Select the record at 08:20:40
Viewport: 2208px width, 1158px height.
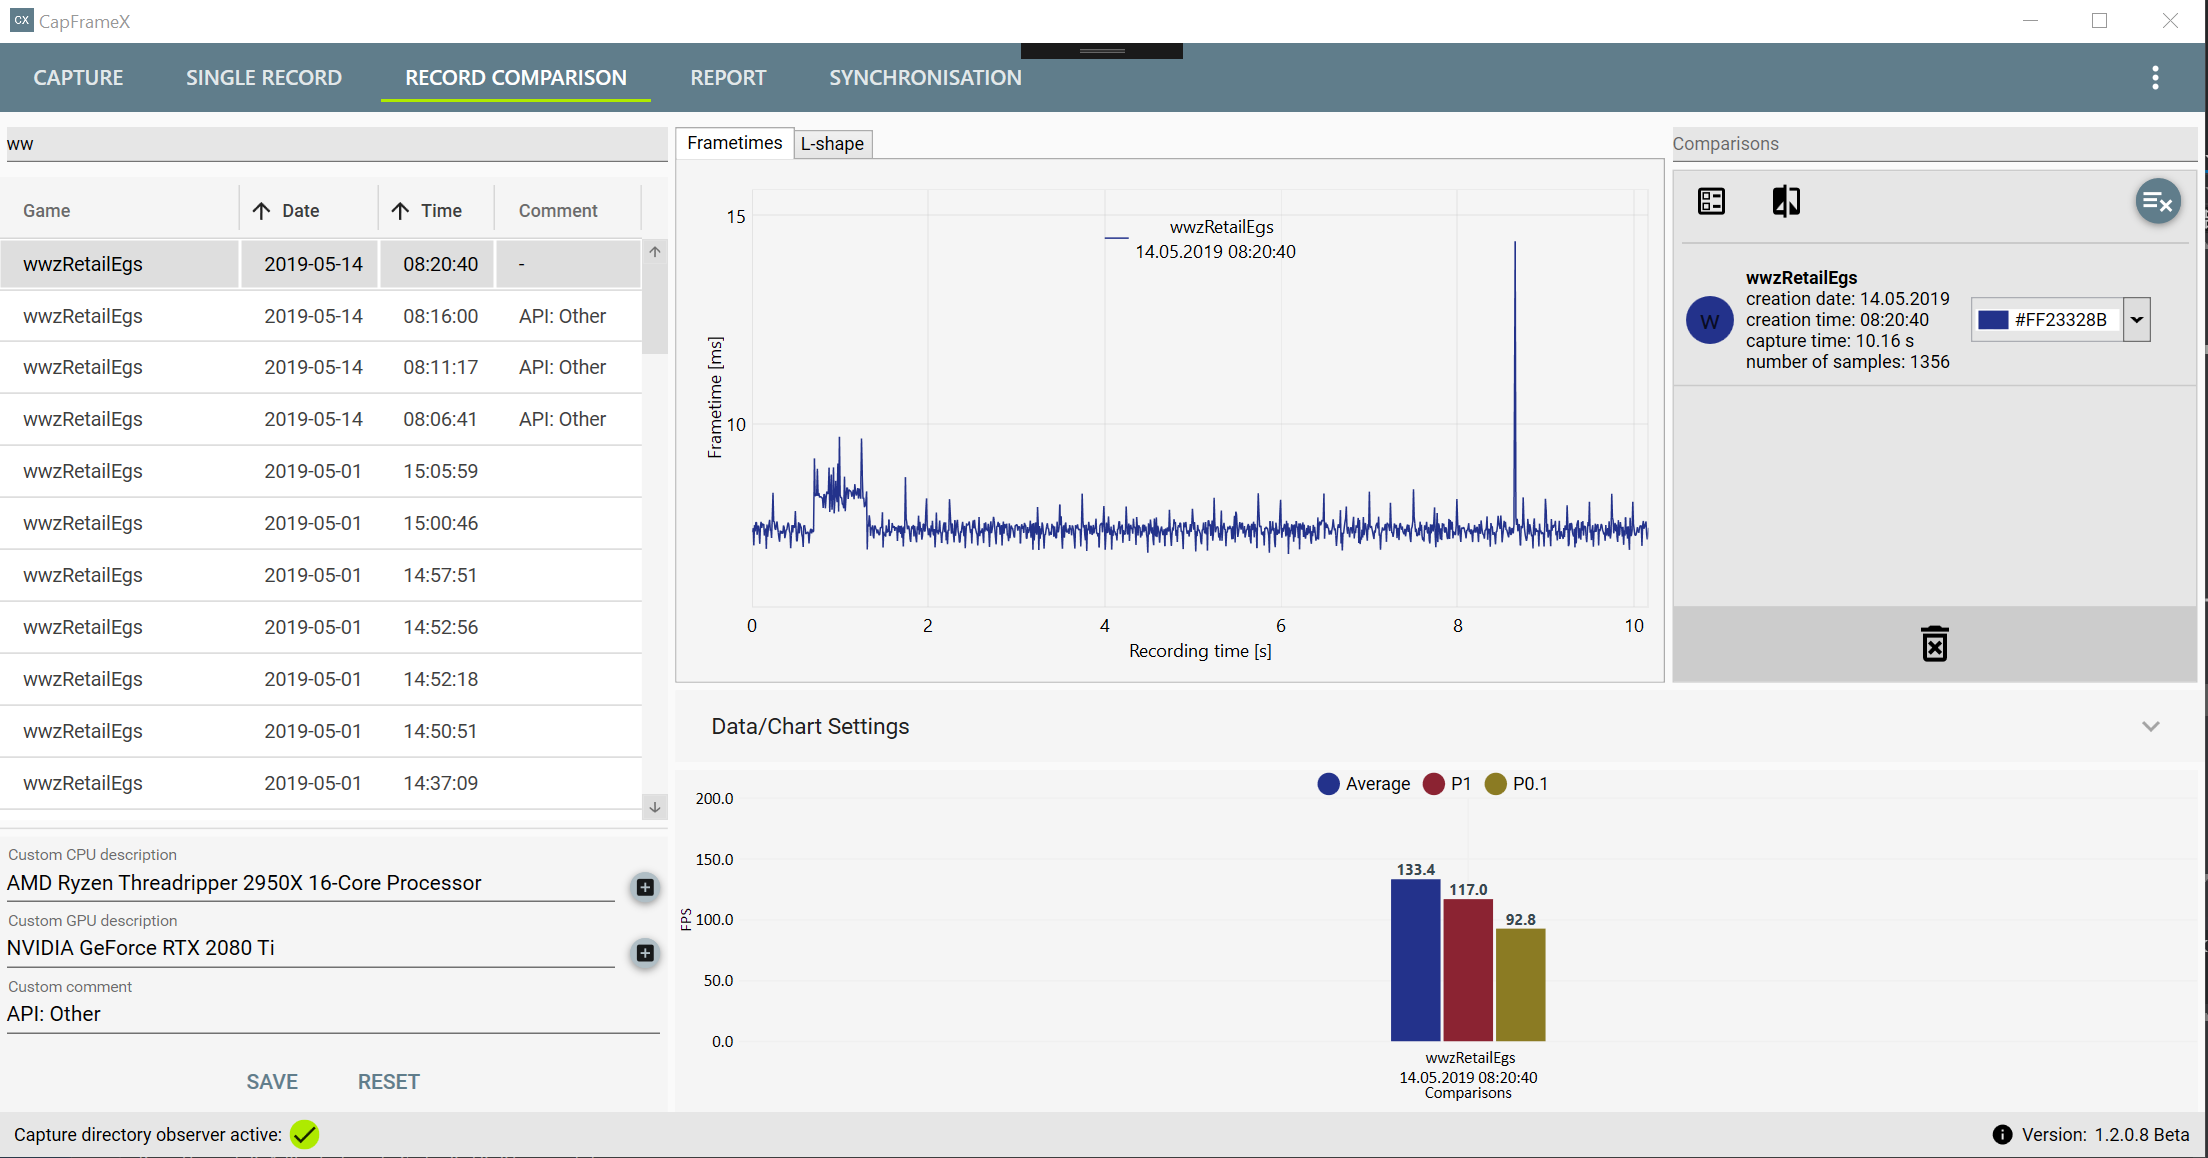(320, 264)
